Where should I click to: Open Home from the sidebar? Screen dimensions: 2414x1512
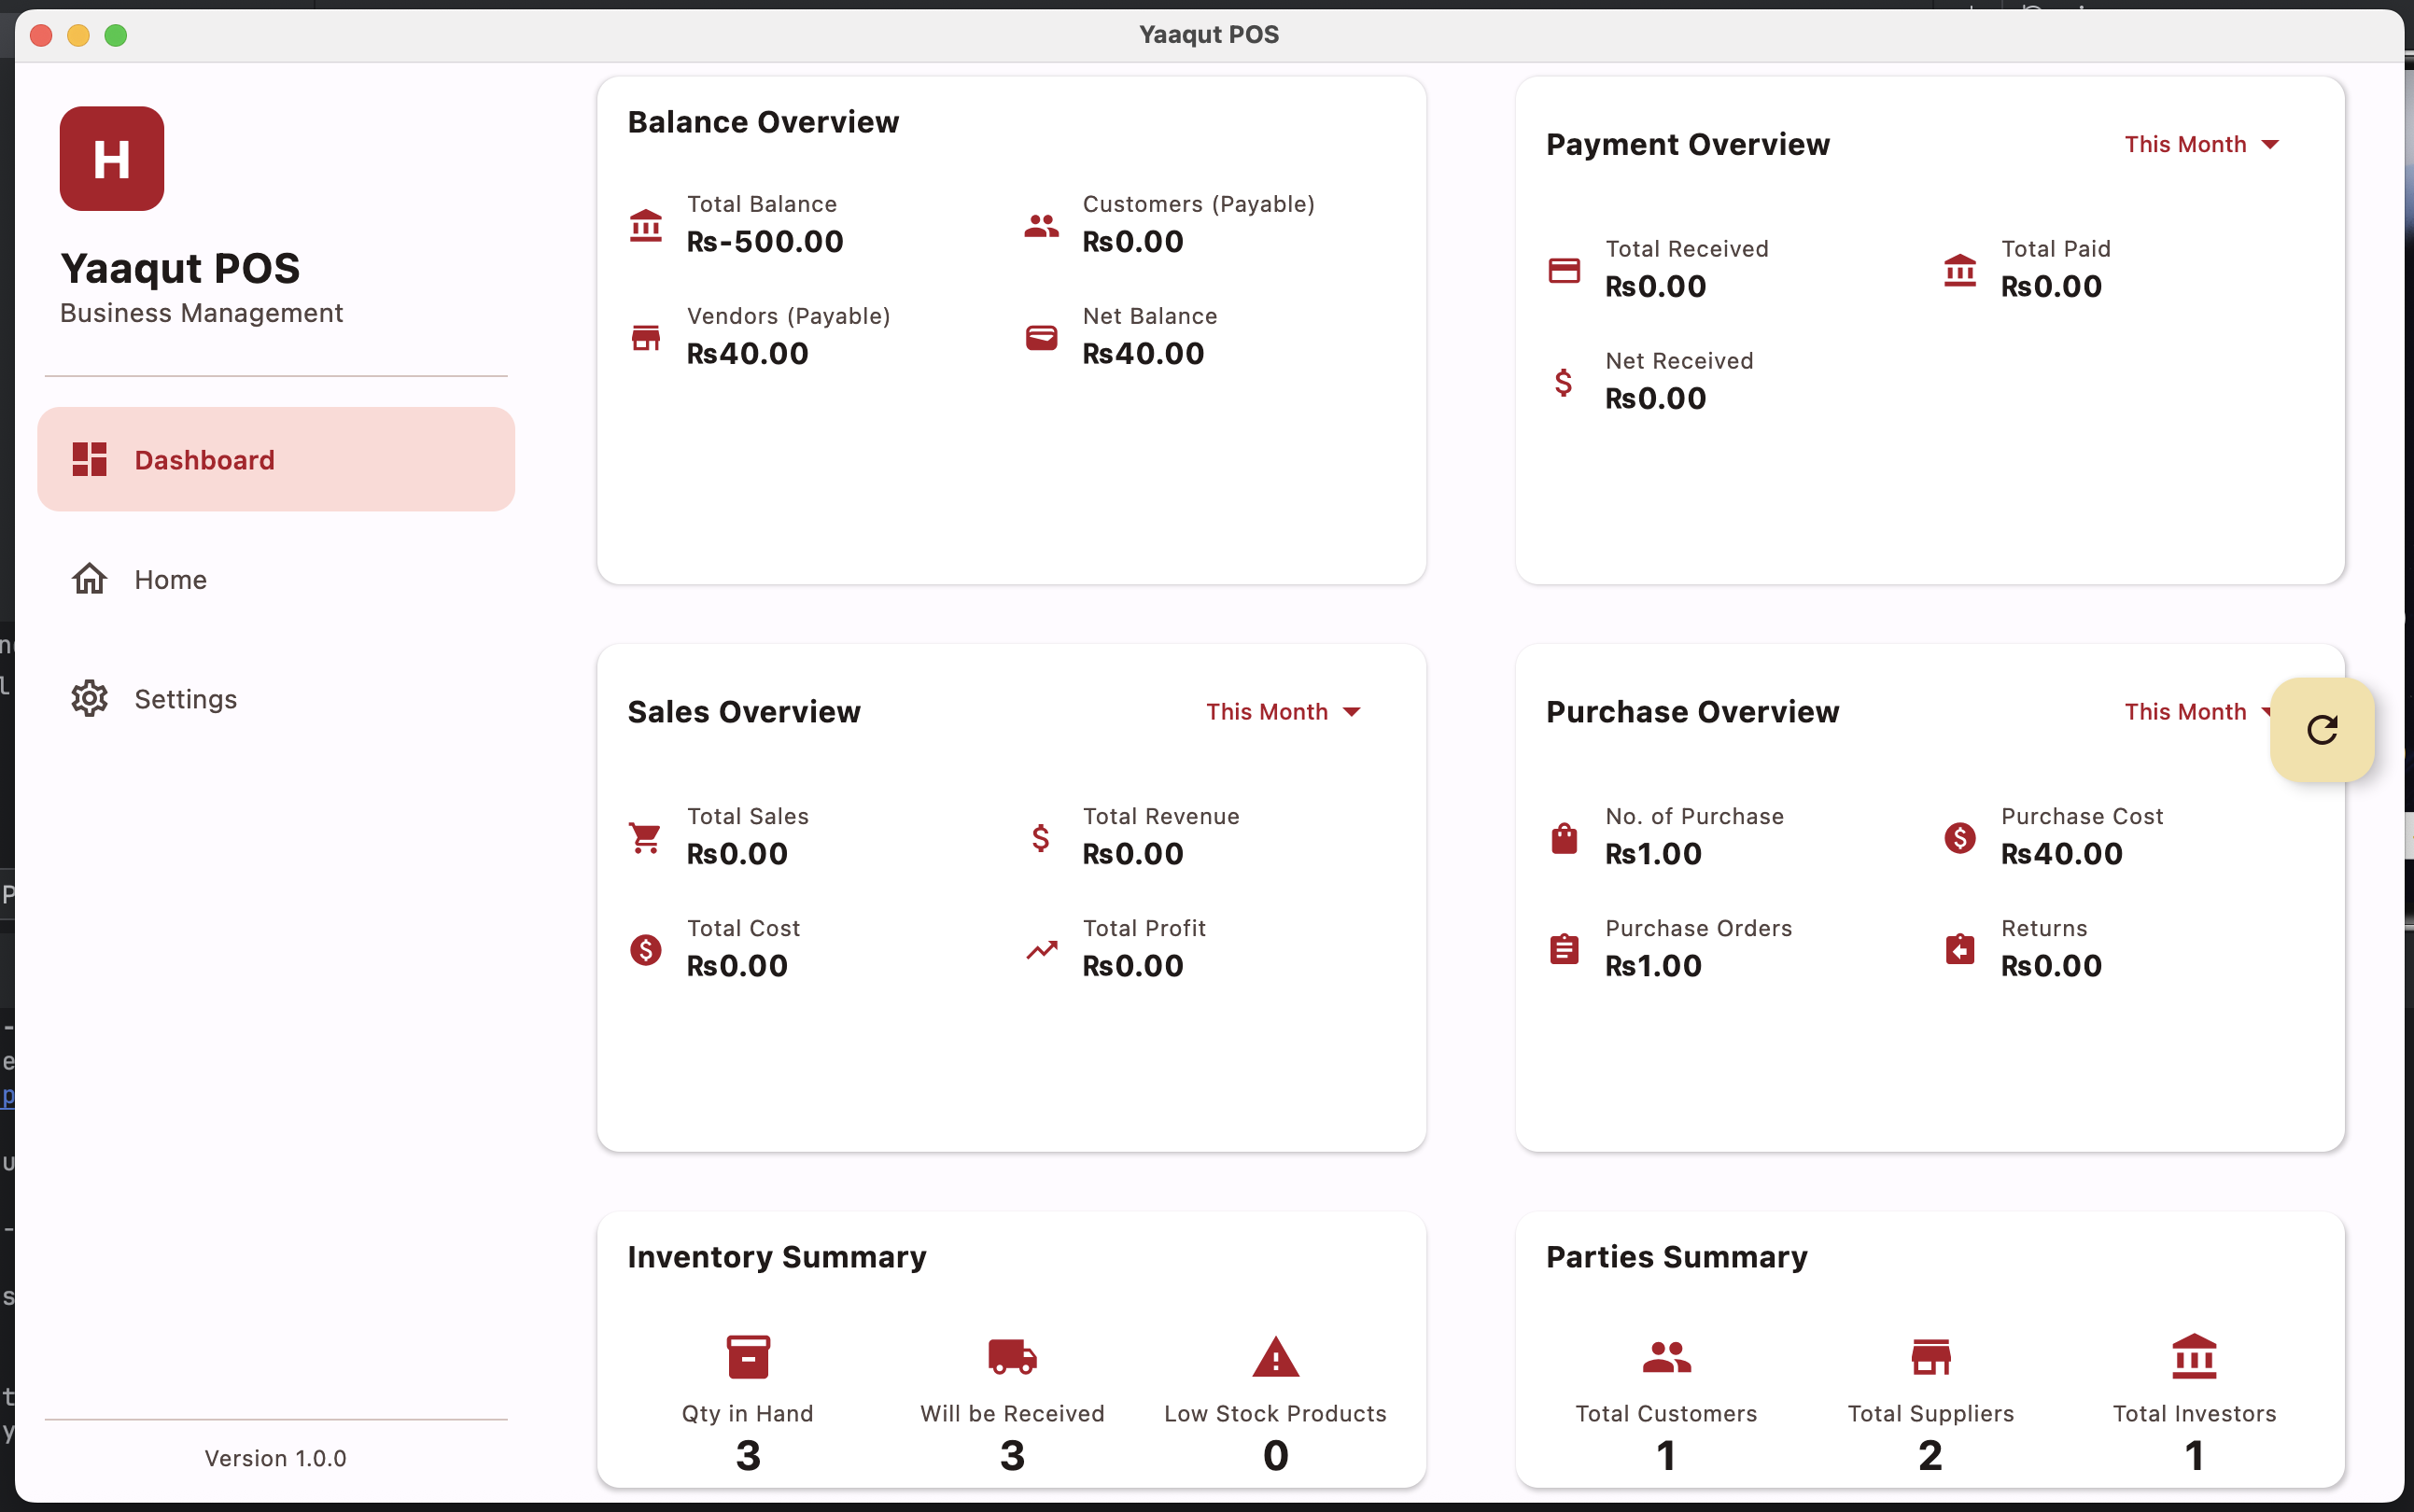170,578
